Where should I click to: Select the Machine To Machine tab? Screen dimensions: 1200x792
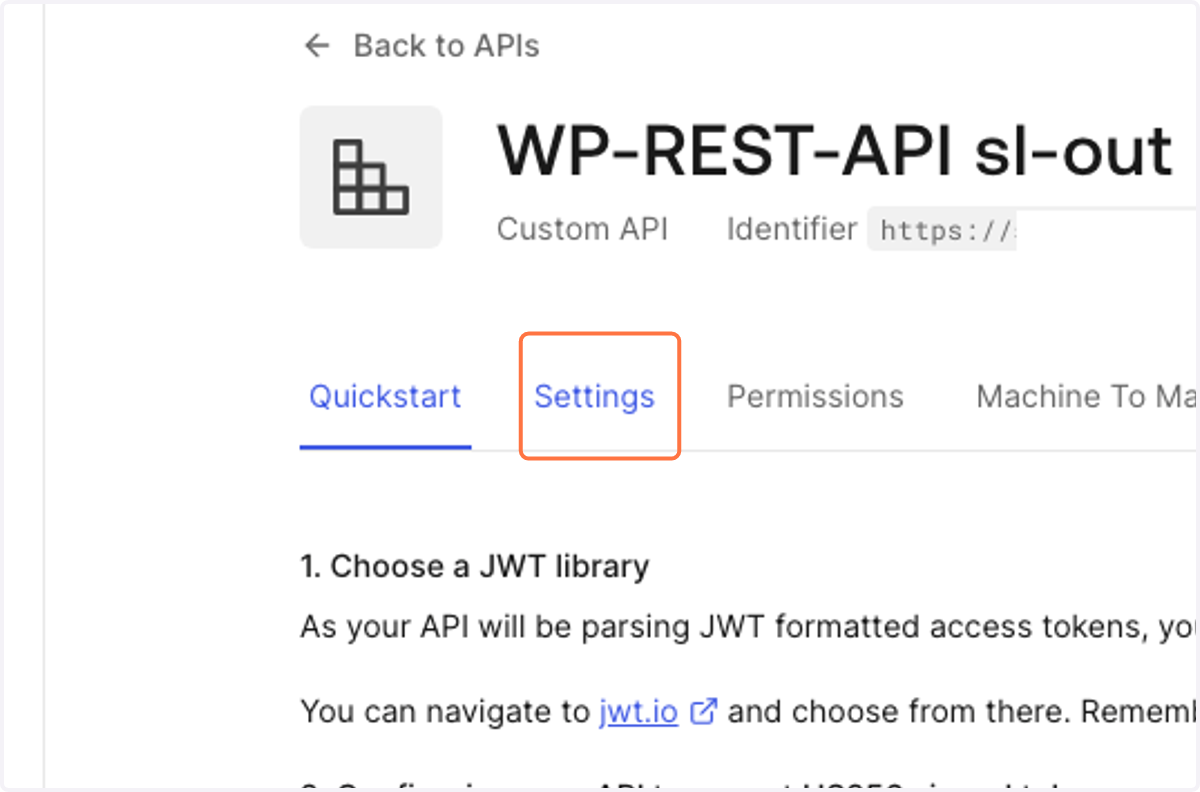coord(1087,397)
